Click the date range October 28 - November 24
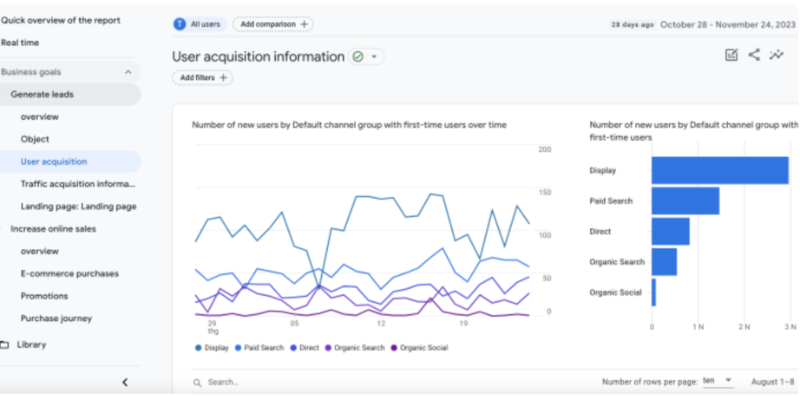Screen dimensions: 800x396 coord(728,24)
